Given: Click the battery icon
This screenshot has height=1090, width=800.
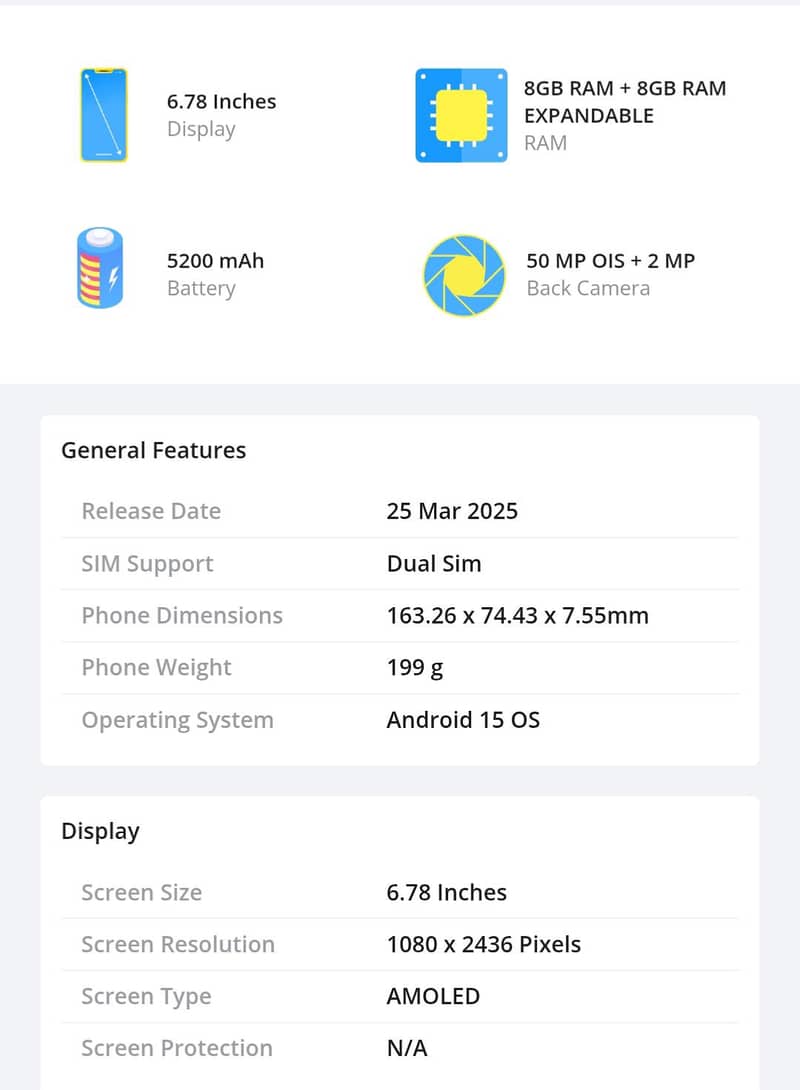Looking at the screenshot, I should pos(100,268).
